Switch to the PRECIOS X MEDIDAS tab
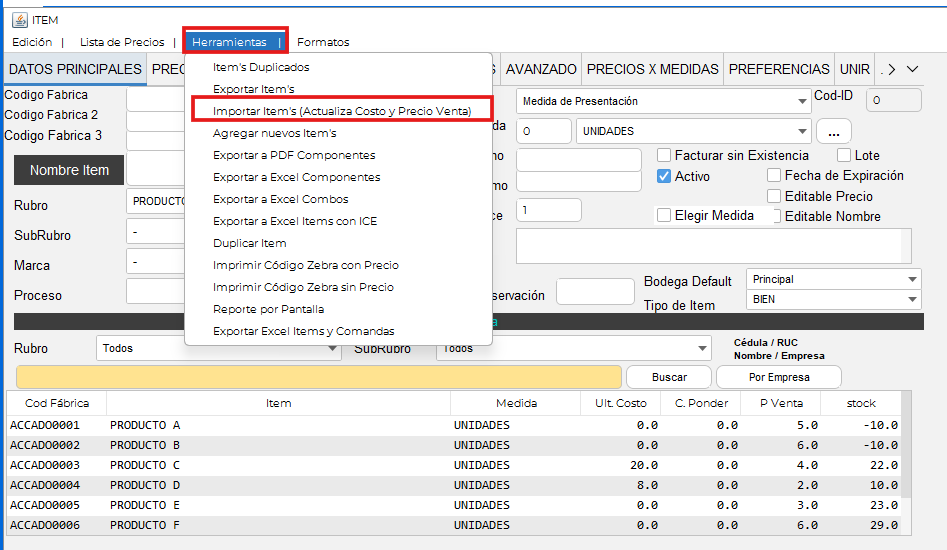This screenshot has height=550, width=947. click(652, 69)
